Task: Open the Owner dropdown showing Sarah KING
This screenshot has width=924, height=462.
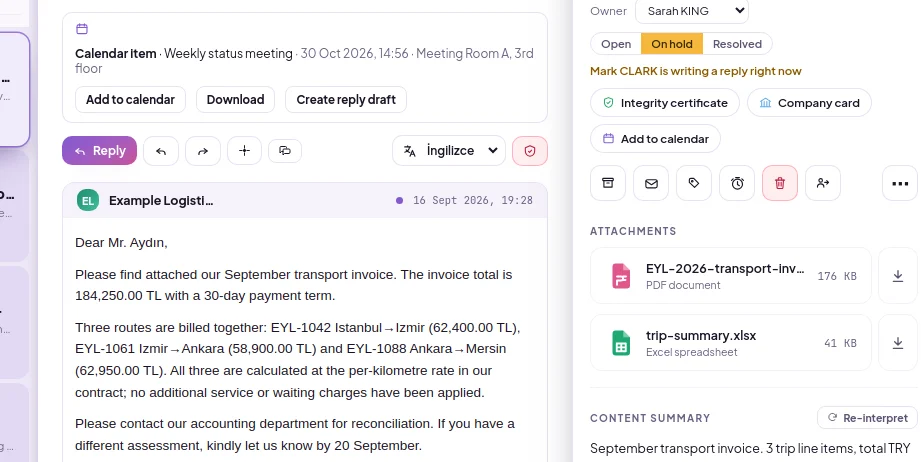Action: coord(692,11)
